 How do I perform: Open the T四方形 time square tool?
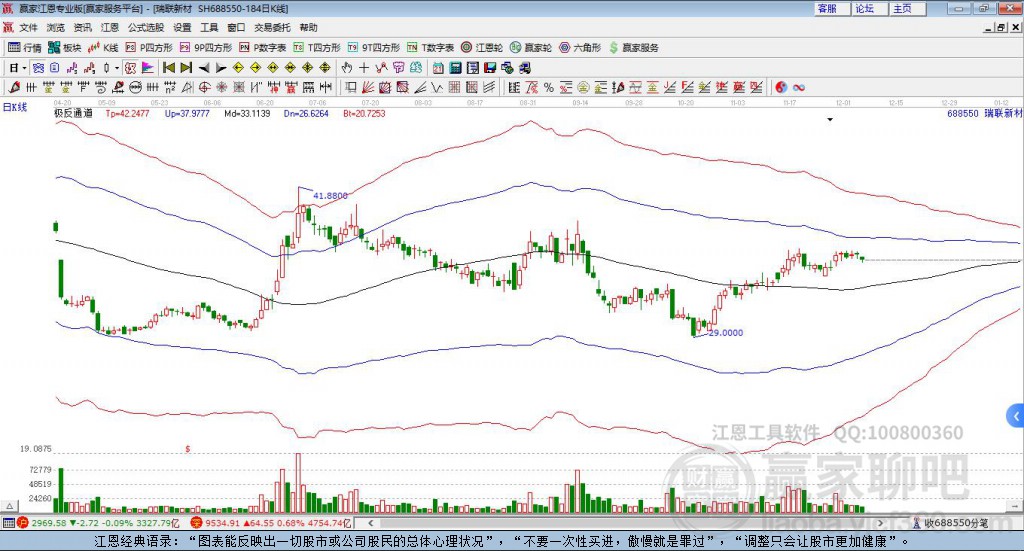pyautogui.click(x=317, y=48)
